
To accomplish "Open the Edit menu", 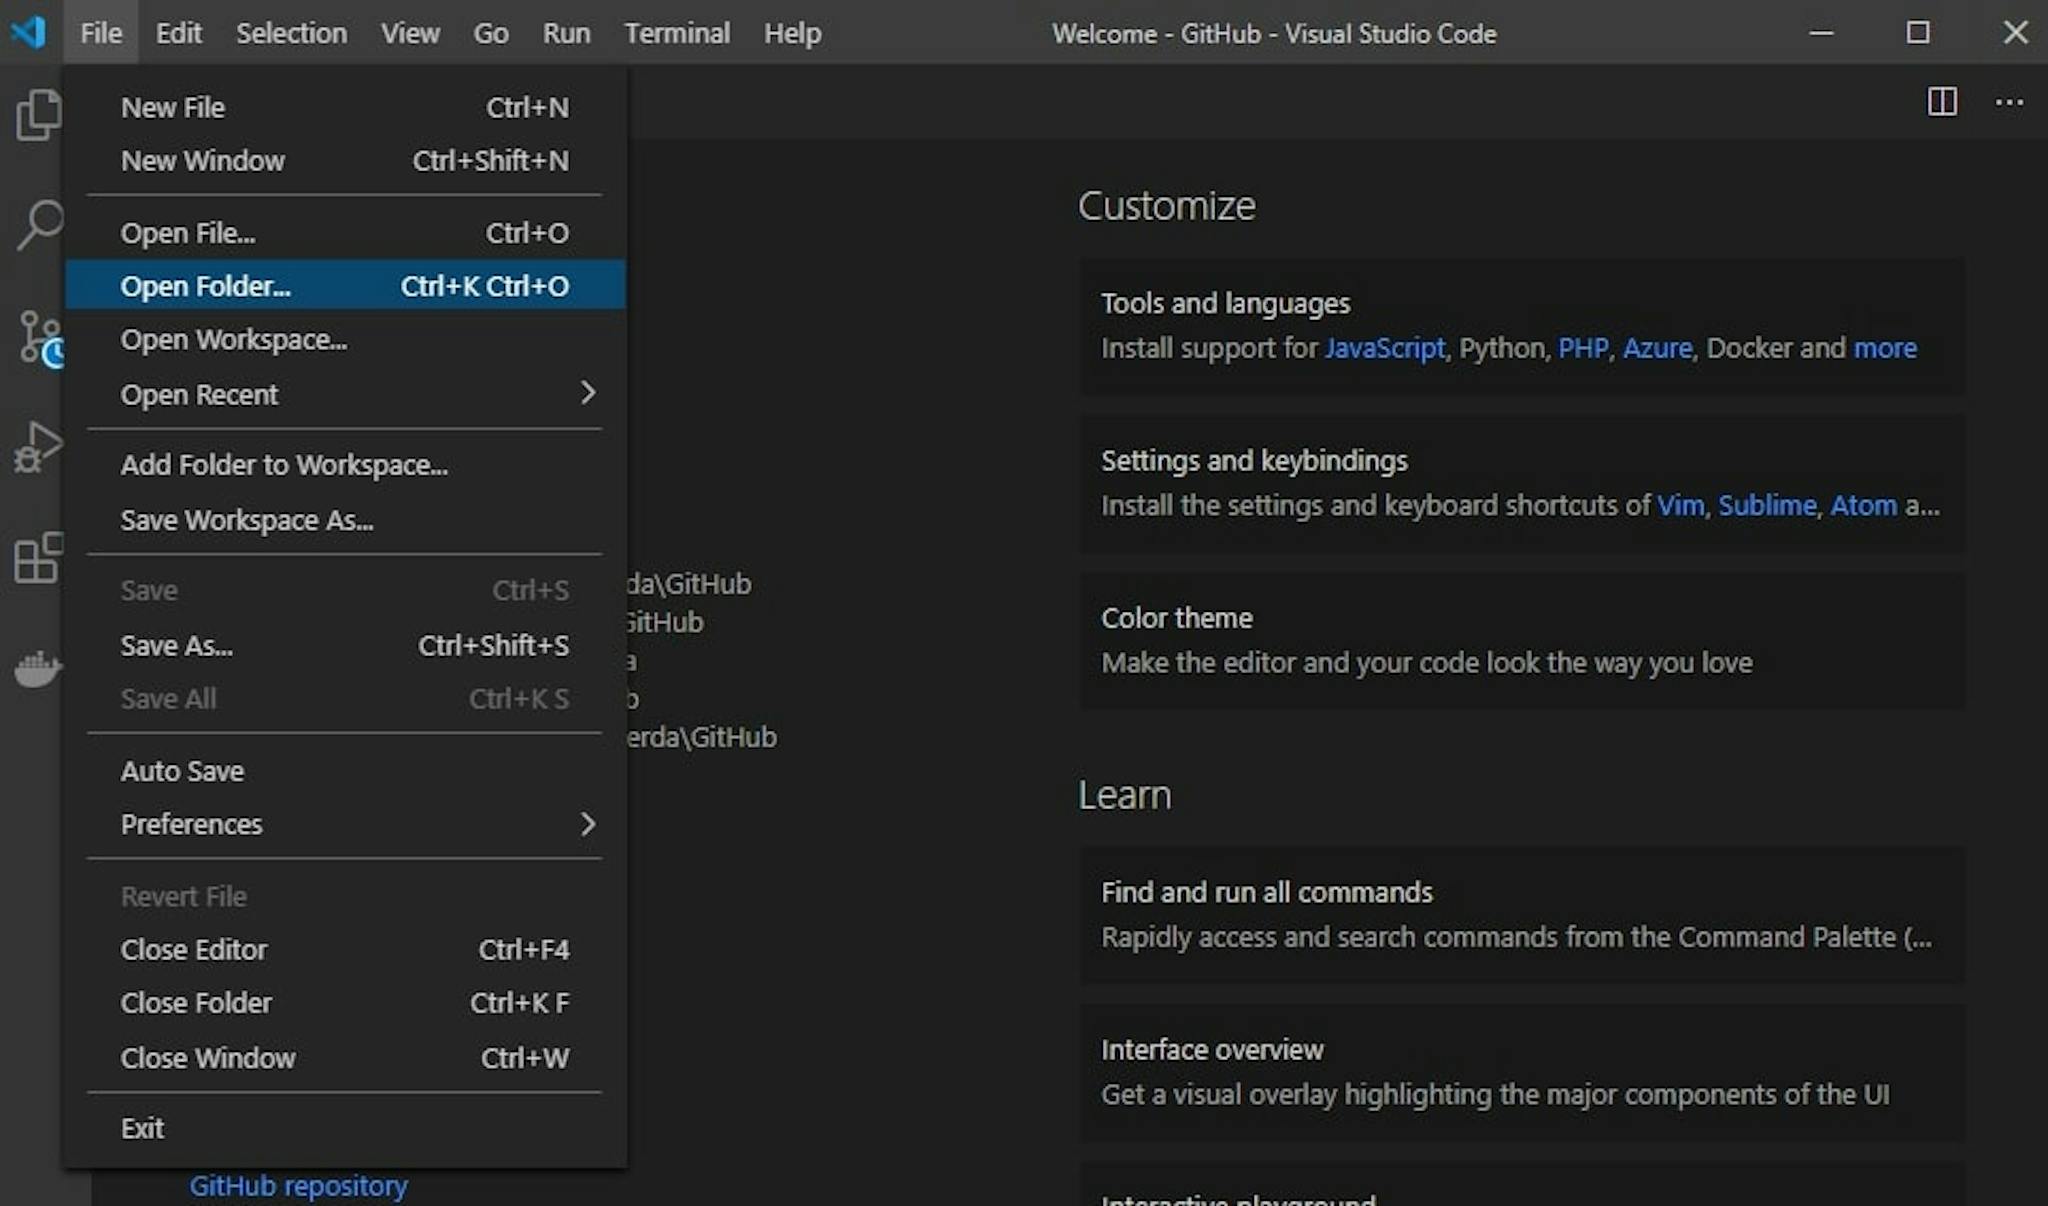I will pos(178,33).
